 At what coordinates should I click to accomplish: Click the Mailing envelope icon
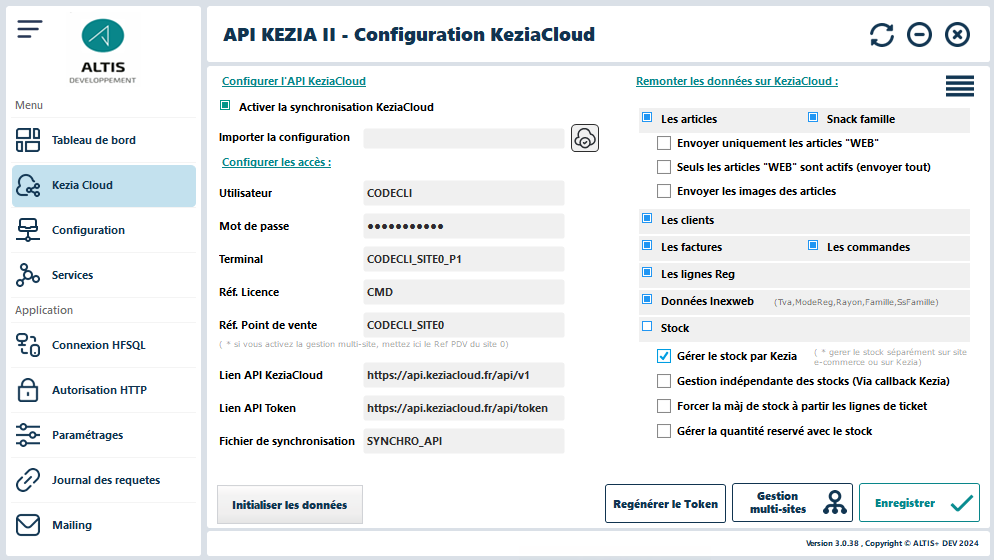[28, 525]
